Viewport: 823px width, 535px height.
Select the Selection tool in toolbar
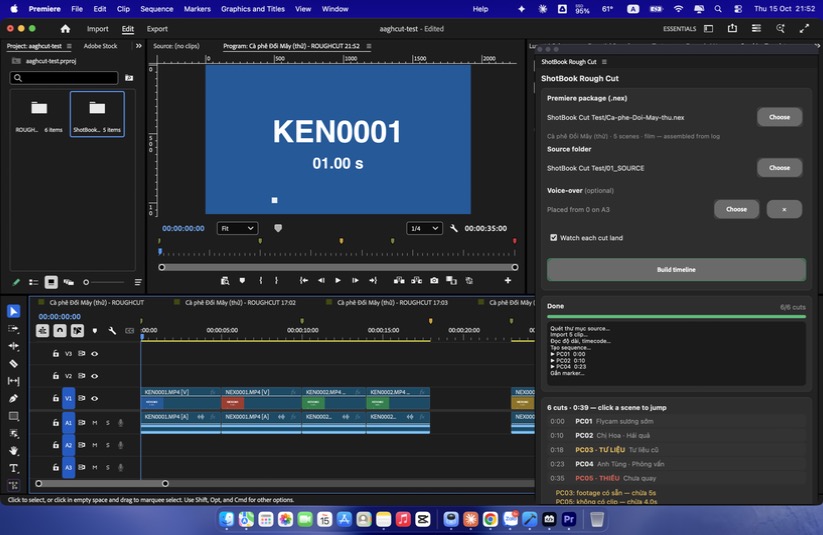(x=14, y=311)
